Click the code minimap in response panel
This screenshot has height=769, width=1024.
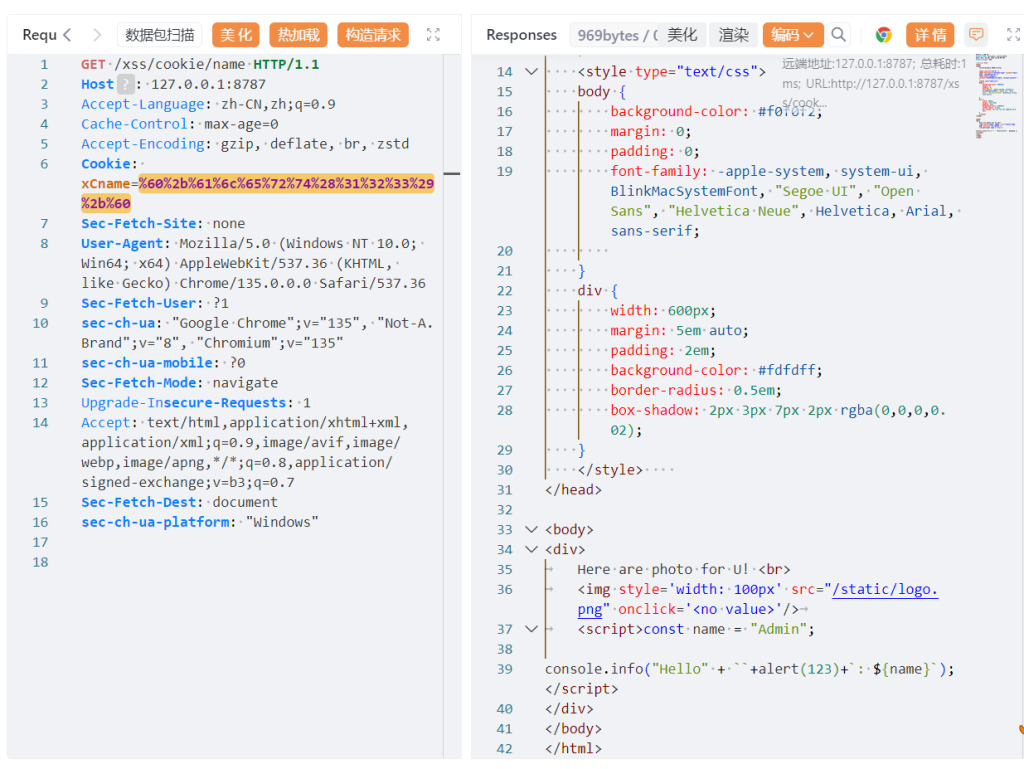(993, 100)
